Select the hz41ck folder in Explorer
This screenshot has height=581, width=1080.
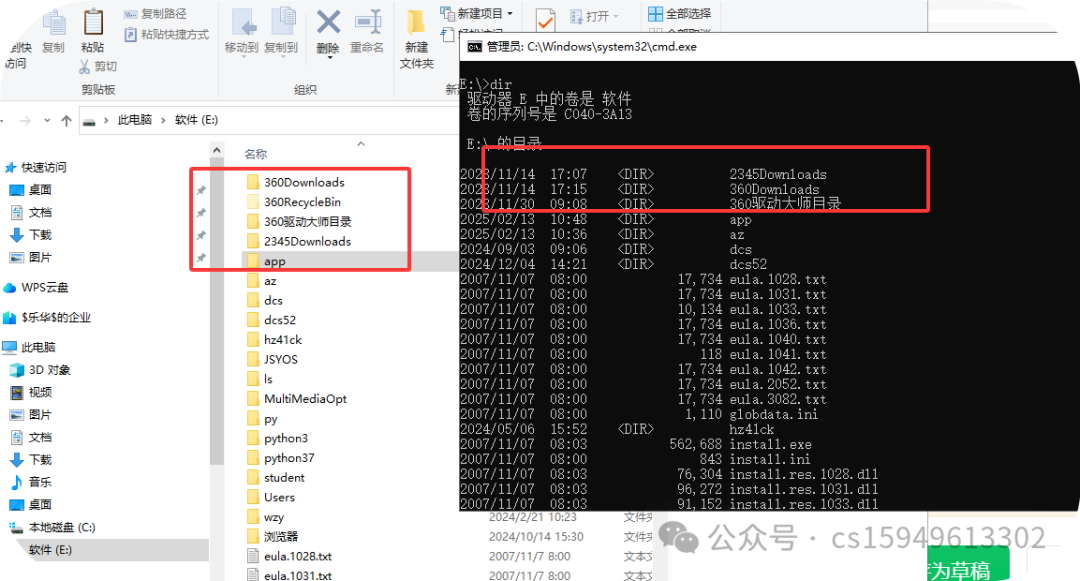coord(282,340)
